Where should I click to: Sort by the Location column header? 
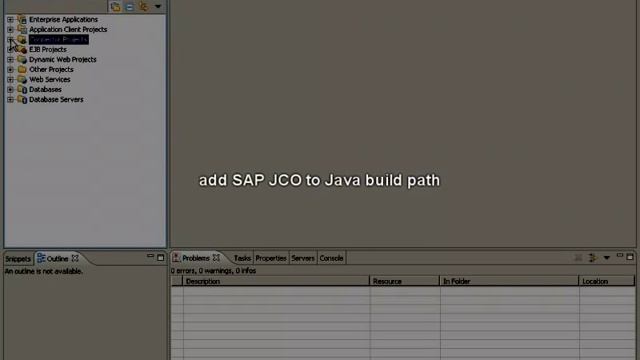(x=607, y=281)
